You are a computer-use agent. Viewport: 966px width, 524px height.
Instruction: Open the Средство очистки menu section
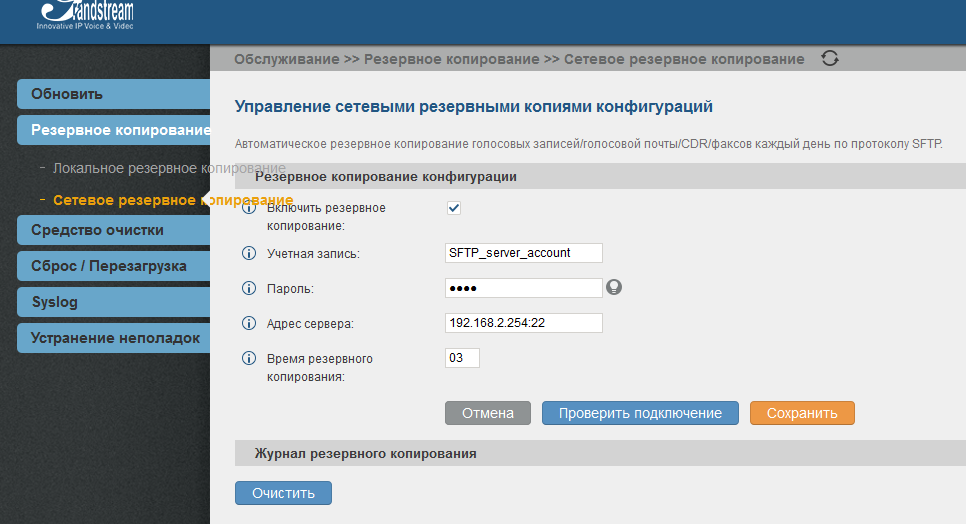[113, 230]
